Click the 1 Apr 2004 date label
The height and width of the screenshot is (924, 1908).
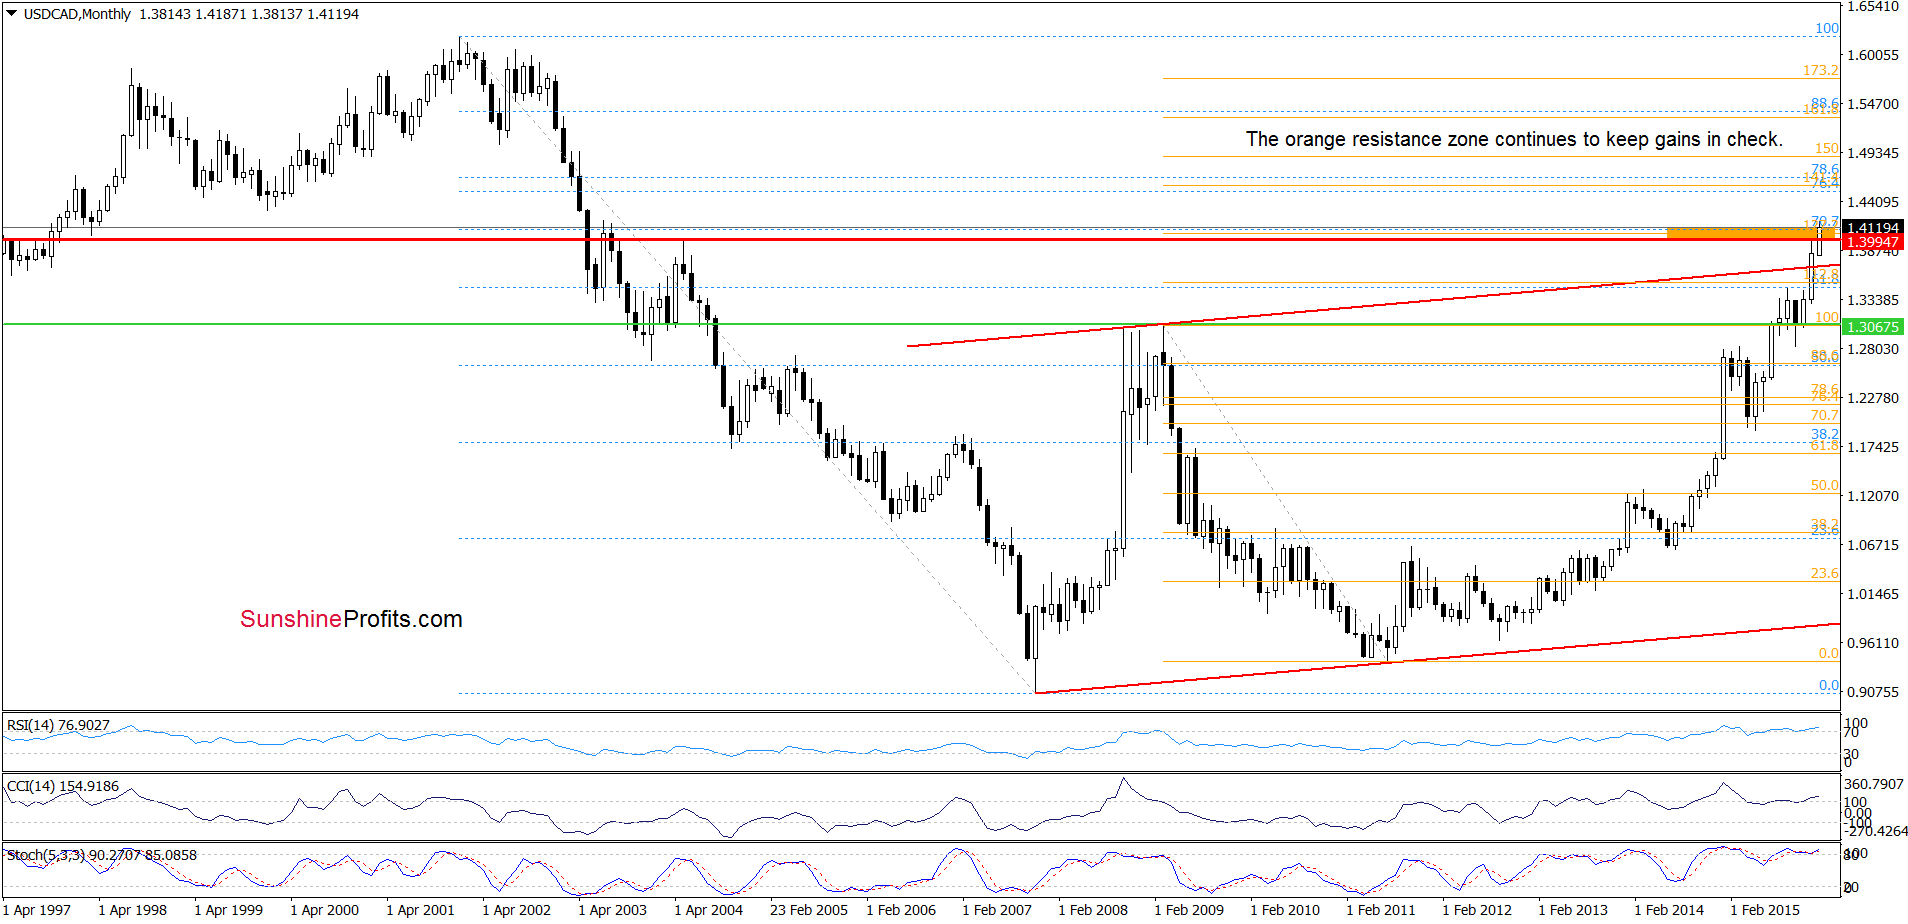(x=709, y=910)
